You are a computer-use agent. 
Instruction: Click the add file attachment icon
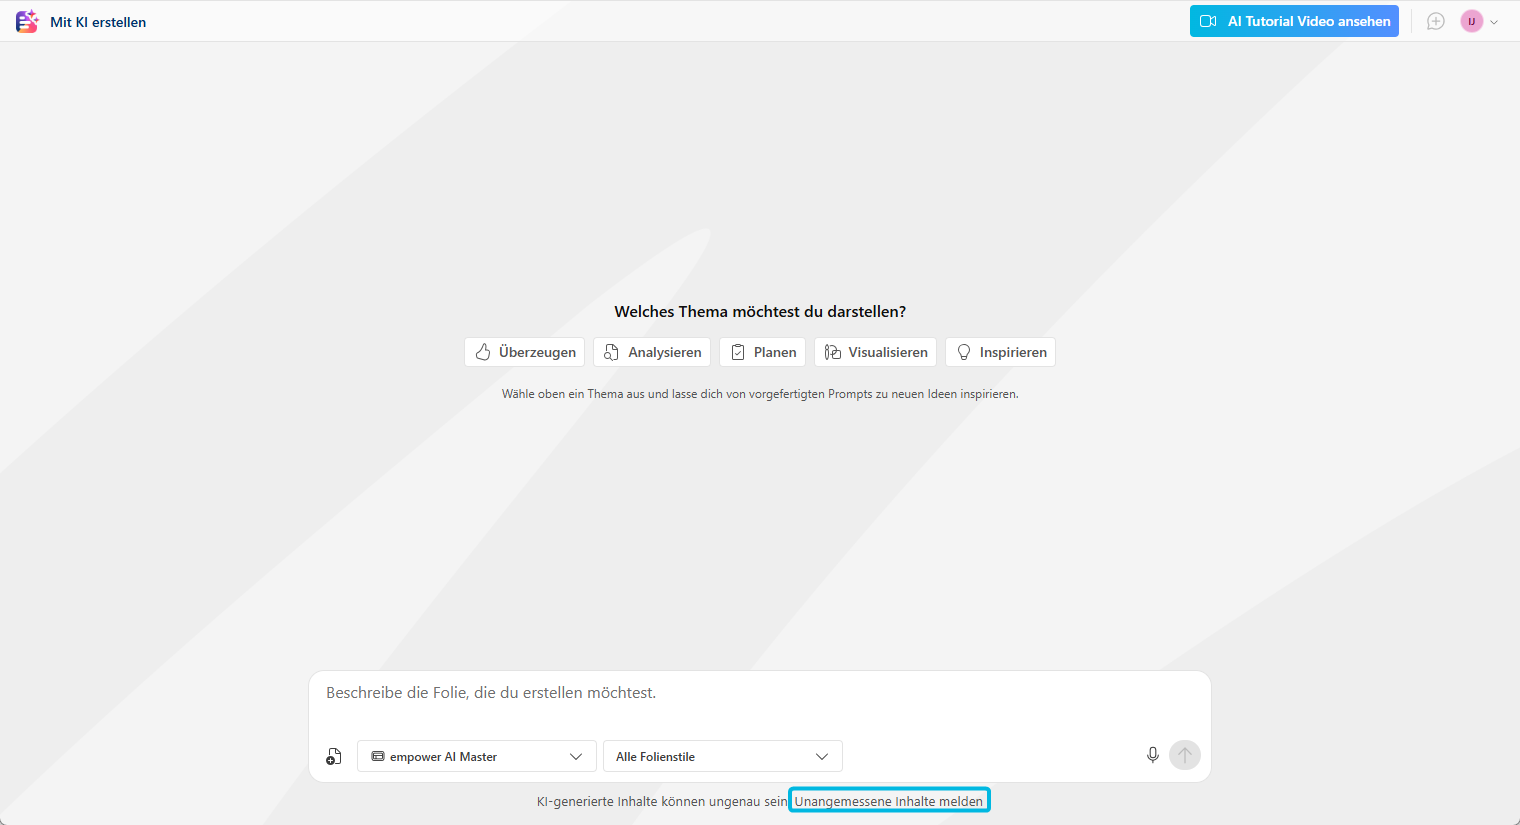point(334,757)
